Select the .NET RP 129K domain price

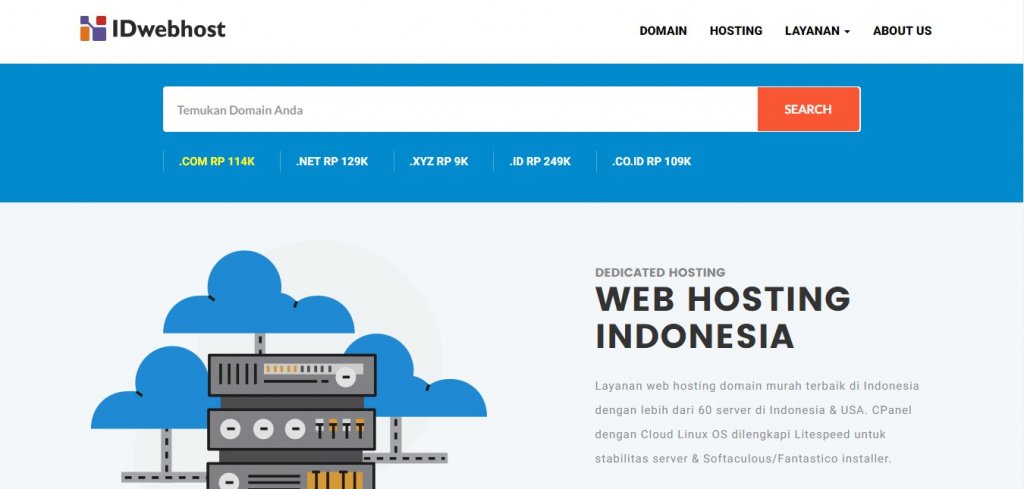(332, 161)
